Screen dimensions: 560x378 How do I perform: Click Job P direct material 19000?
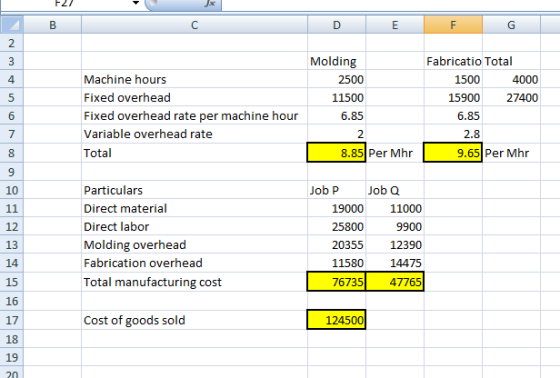coord(336,208)
